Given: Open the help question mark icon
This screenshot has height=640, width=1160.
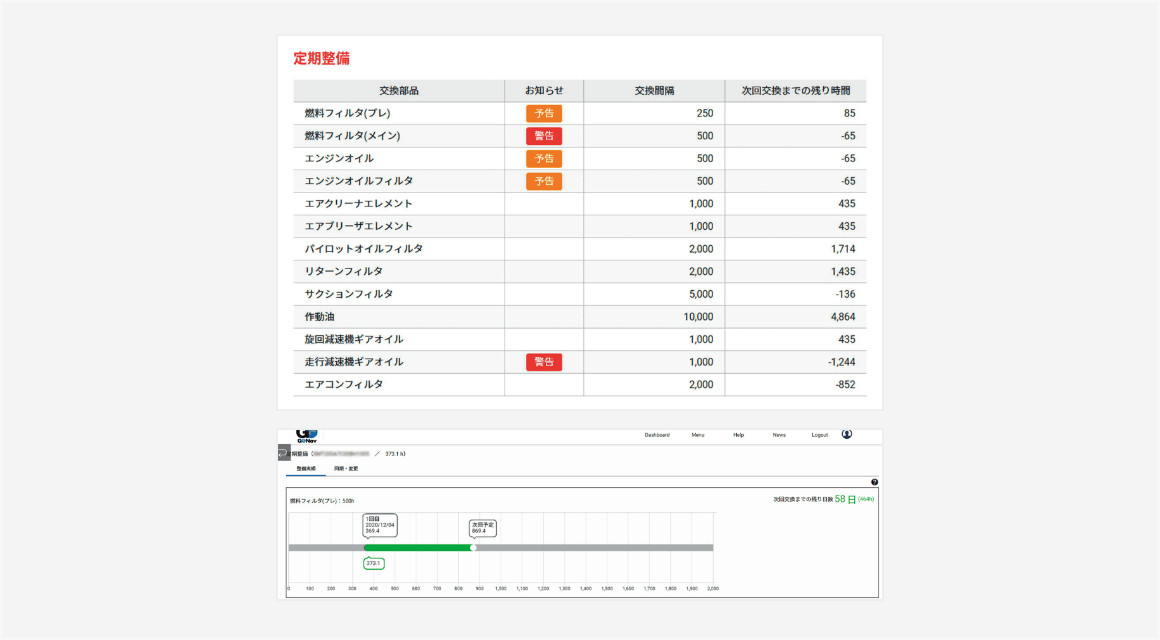Looking at the screenshot, I should pos(874,481).
